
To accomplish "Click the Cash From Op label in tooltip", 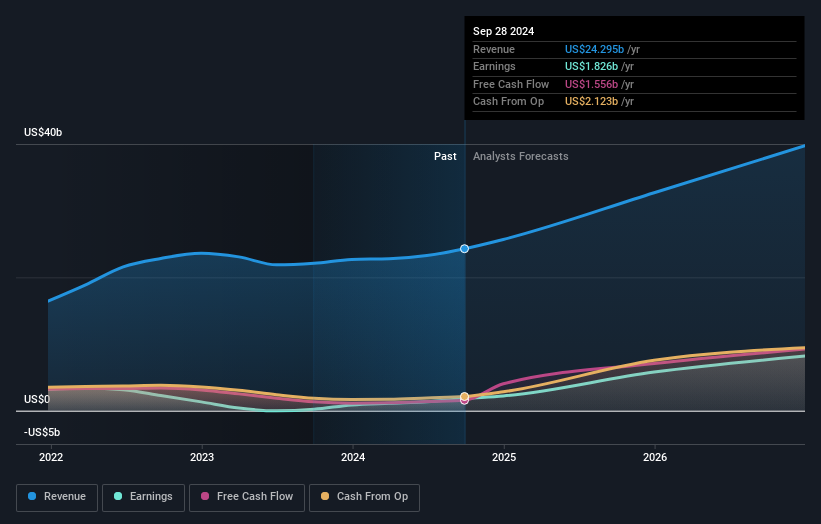I will 508,102.
